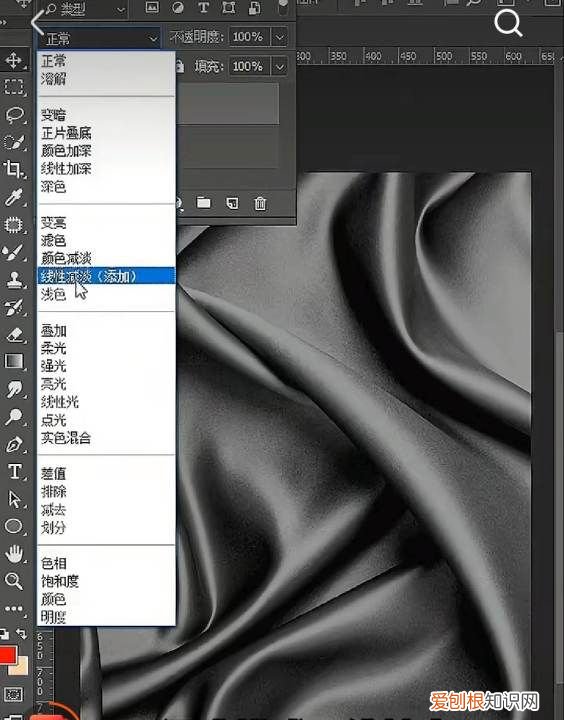Choose 浅色 blend mode
564x720 pixels.
point(106,294)
